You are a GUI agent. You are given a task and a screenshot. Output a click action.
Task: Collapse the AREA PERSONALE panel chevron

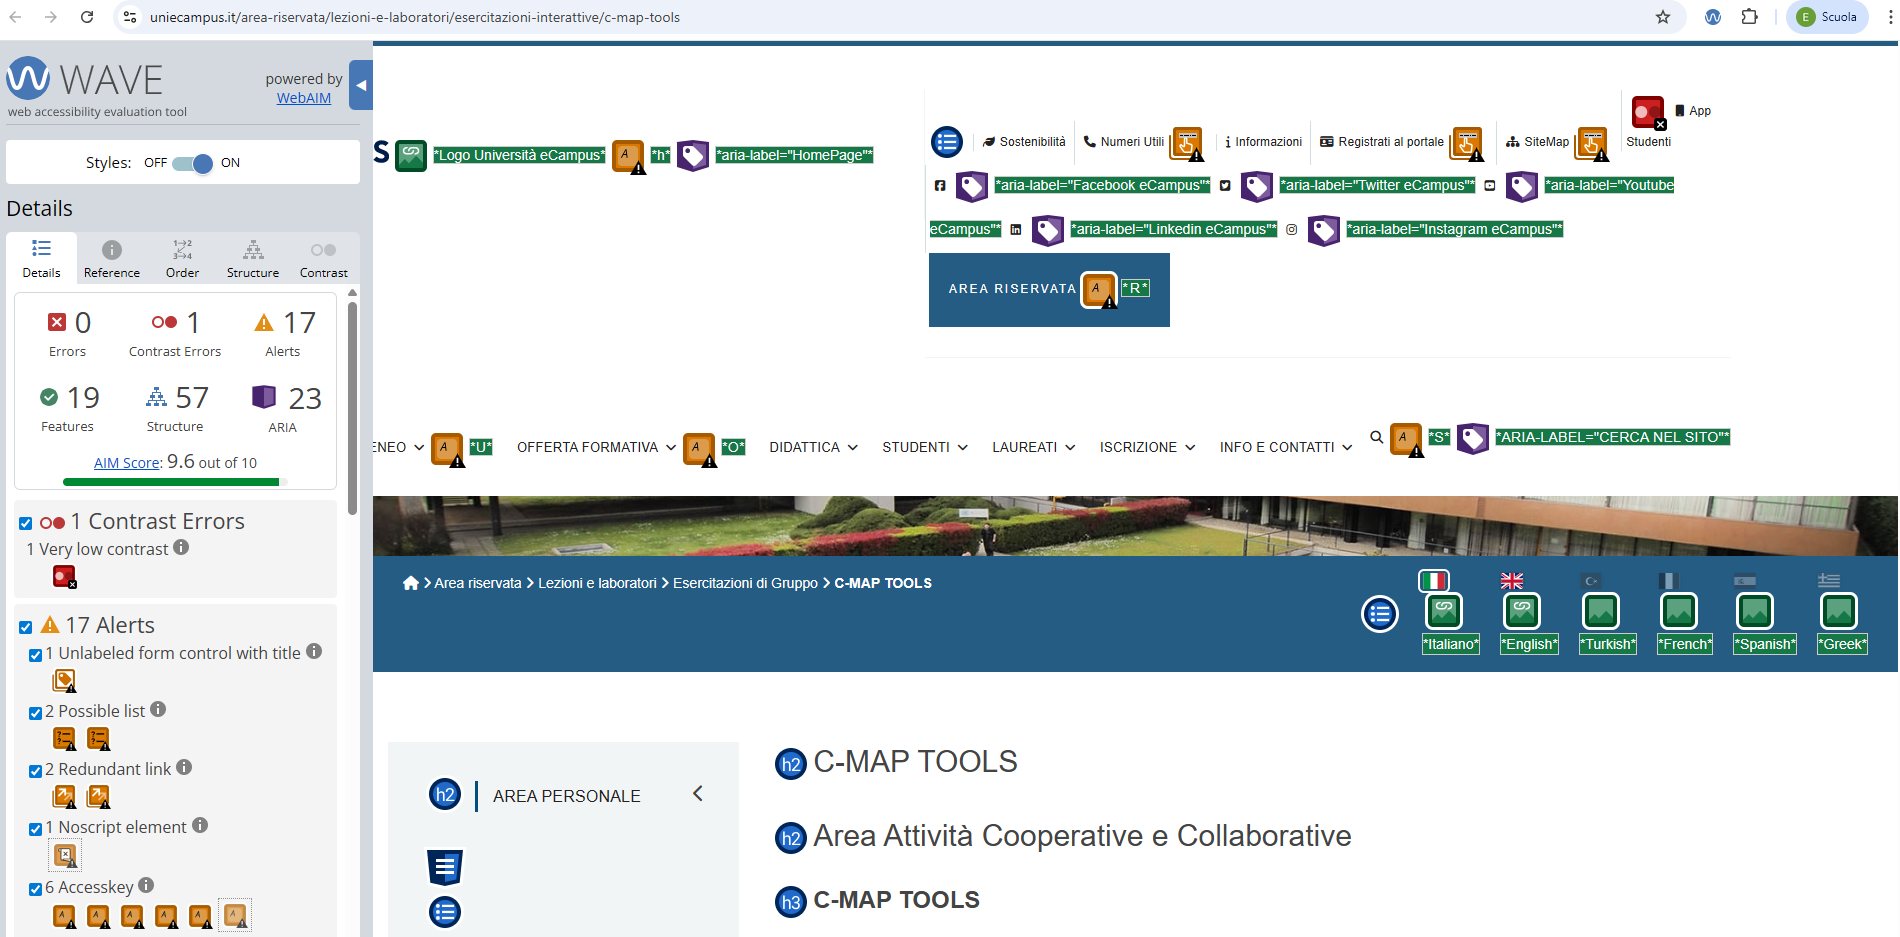[697, 794]
